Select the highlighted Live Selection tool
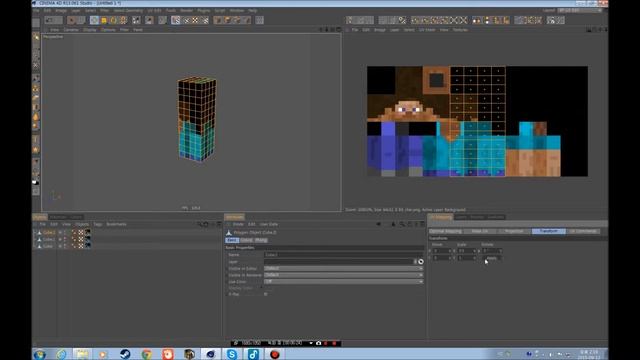 94,20
